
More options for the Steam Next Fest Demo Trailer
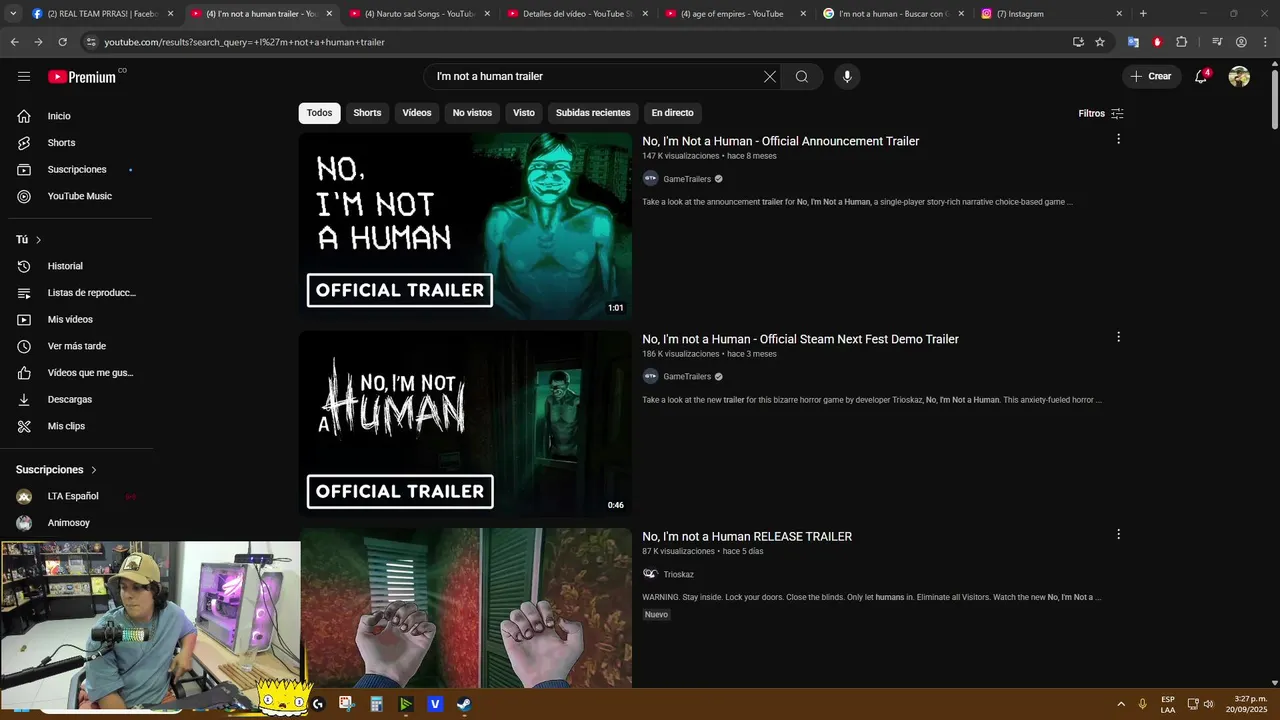[x=1118, y=337]
